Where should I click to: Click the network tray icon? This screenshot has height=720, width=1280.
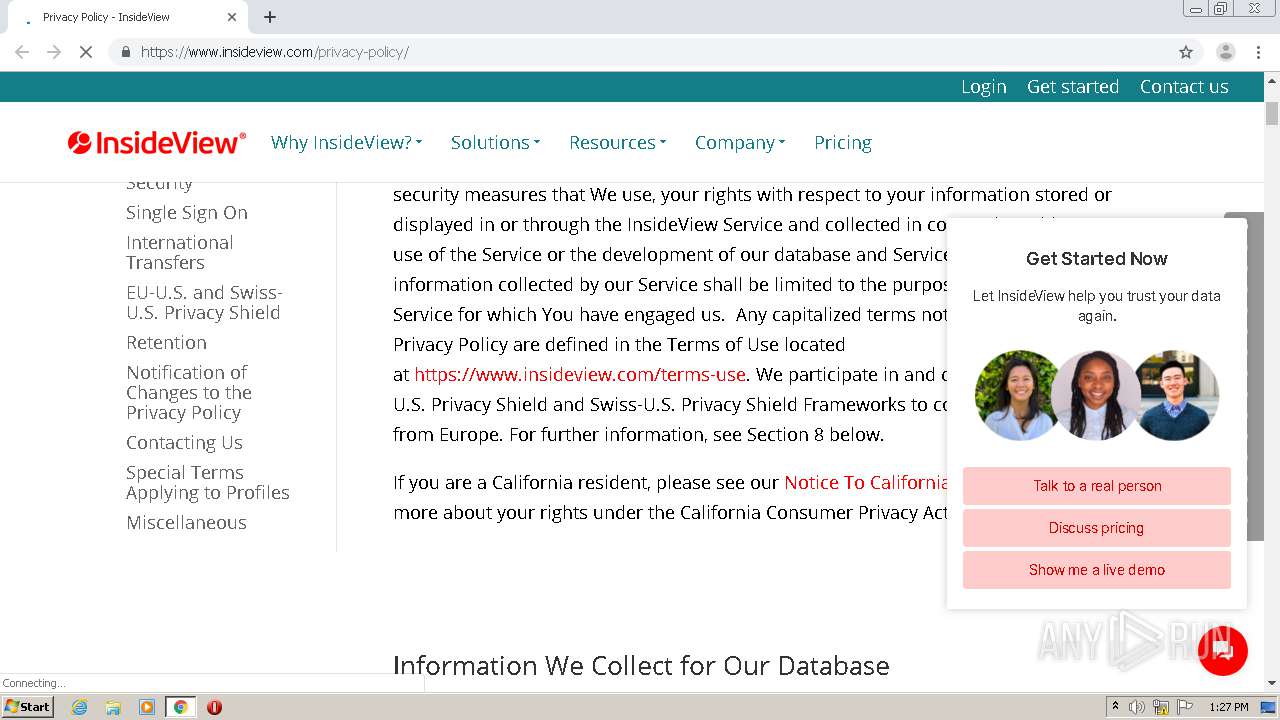tap(1161, 707)
